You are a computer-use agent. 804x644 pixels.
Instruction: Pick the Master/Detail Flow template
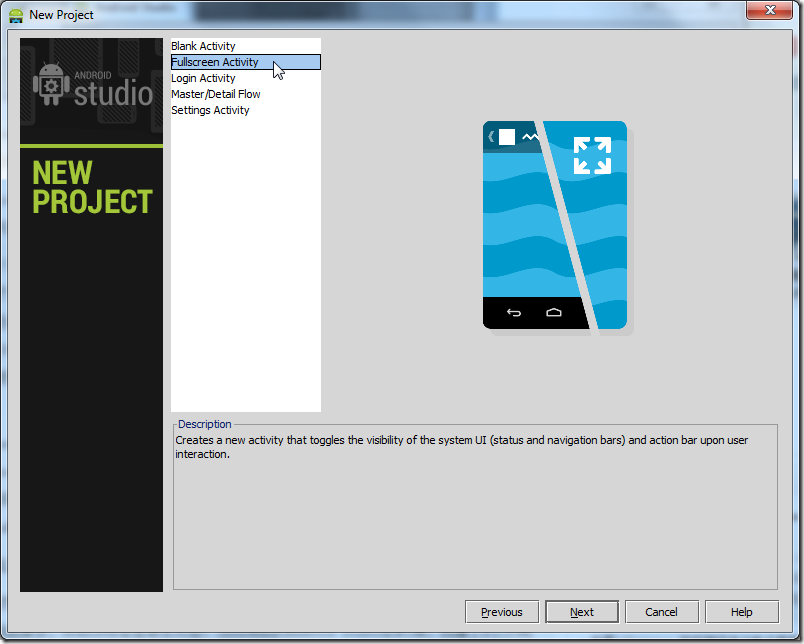[246, 94]
